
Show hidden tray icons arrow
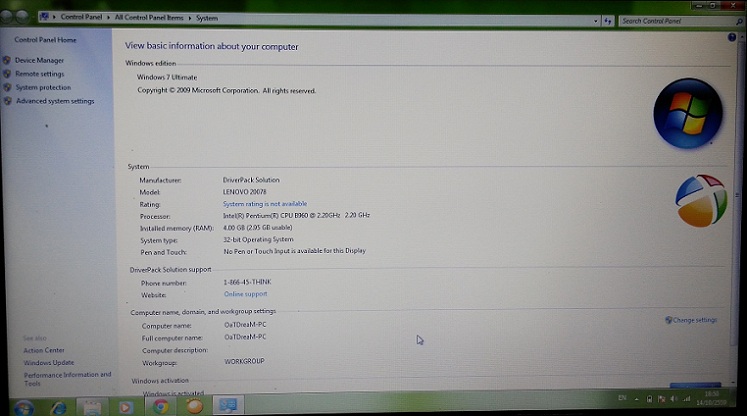(x=636, y=399)
